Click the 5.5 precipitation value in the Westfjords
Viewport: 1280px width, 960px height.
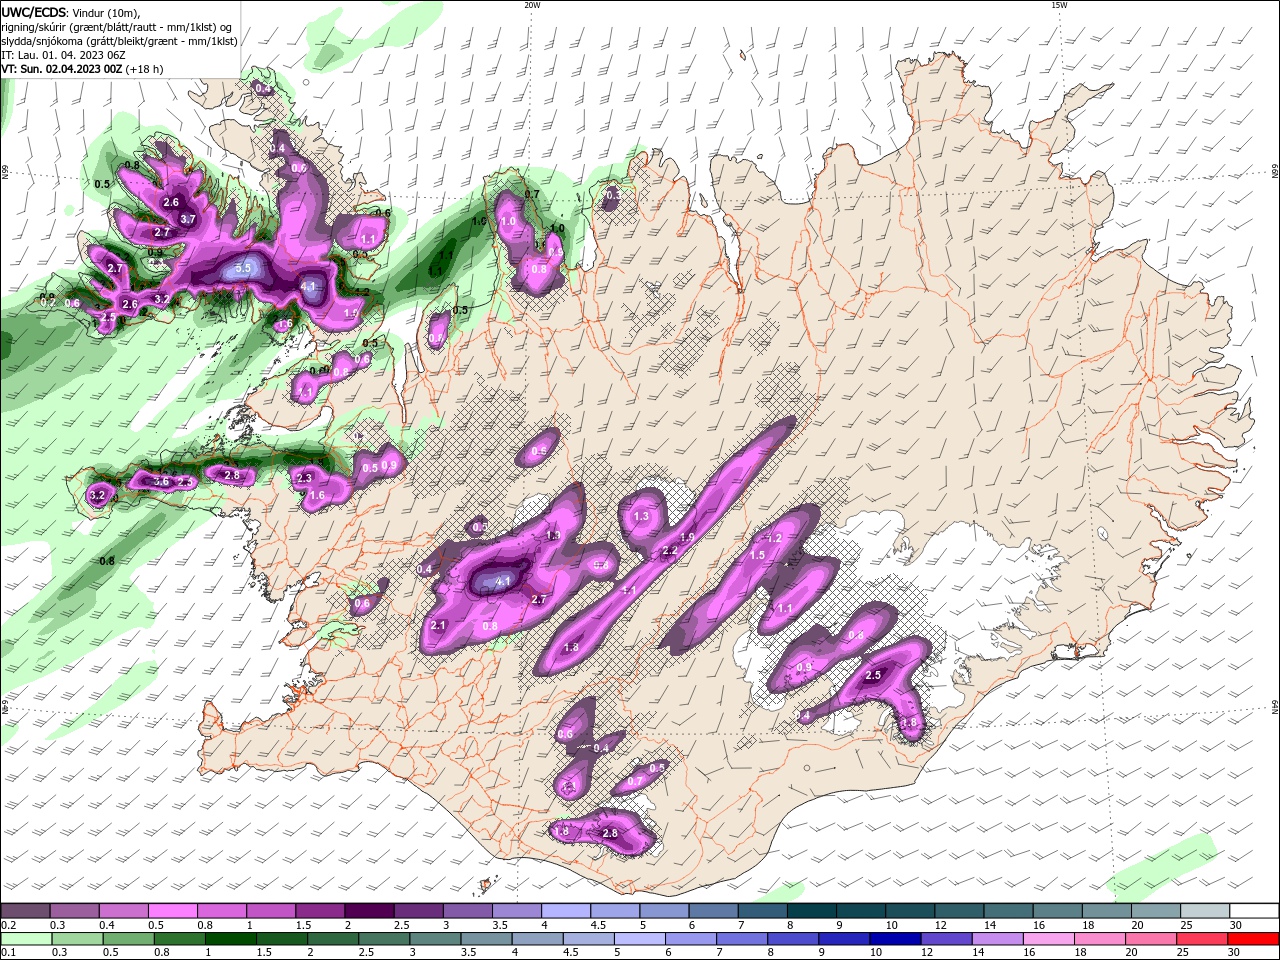point(243,269)
